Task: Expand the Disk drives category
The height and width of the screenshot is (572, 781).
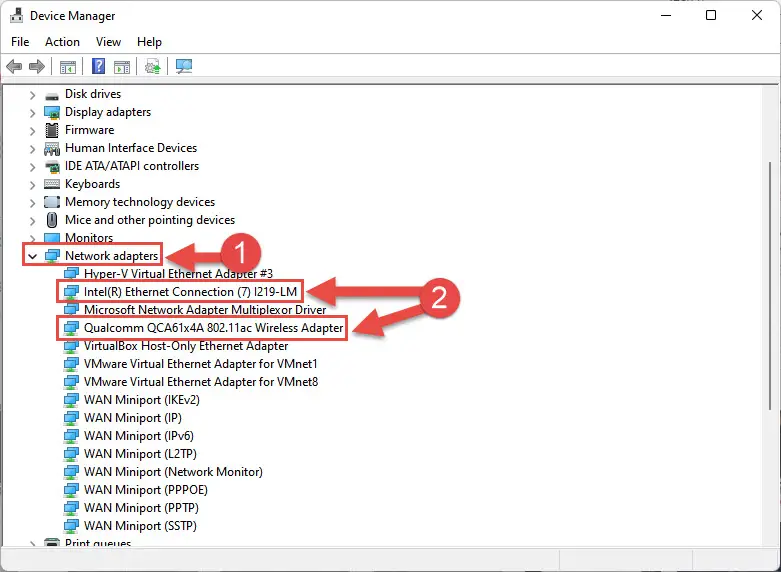Action: click(32, 95)
